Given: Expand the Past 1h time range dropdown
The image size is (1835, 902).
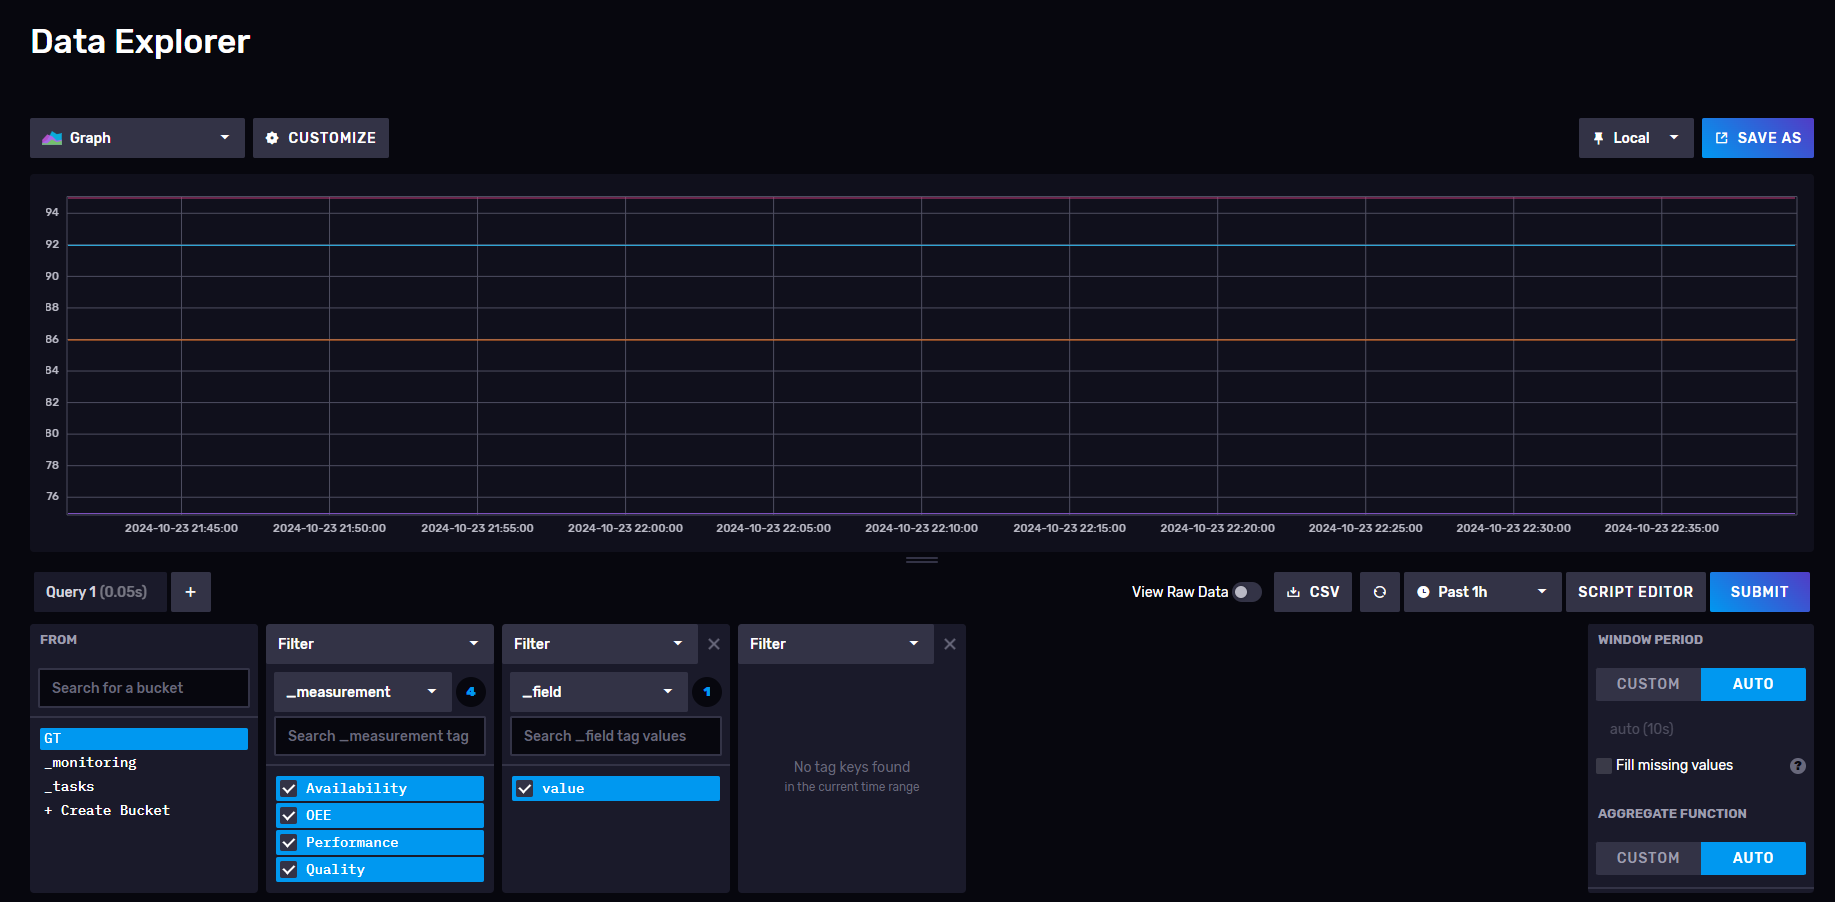Looking at the screenshot, I should [x=1482, y=592].
